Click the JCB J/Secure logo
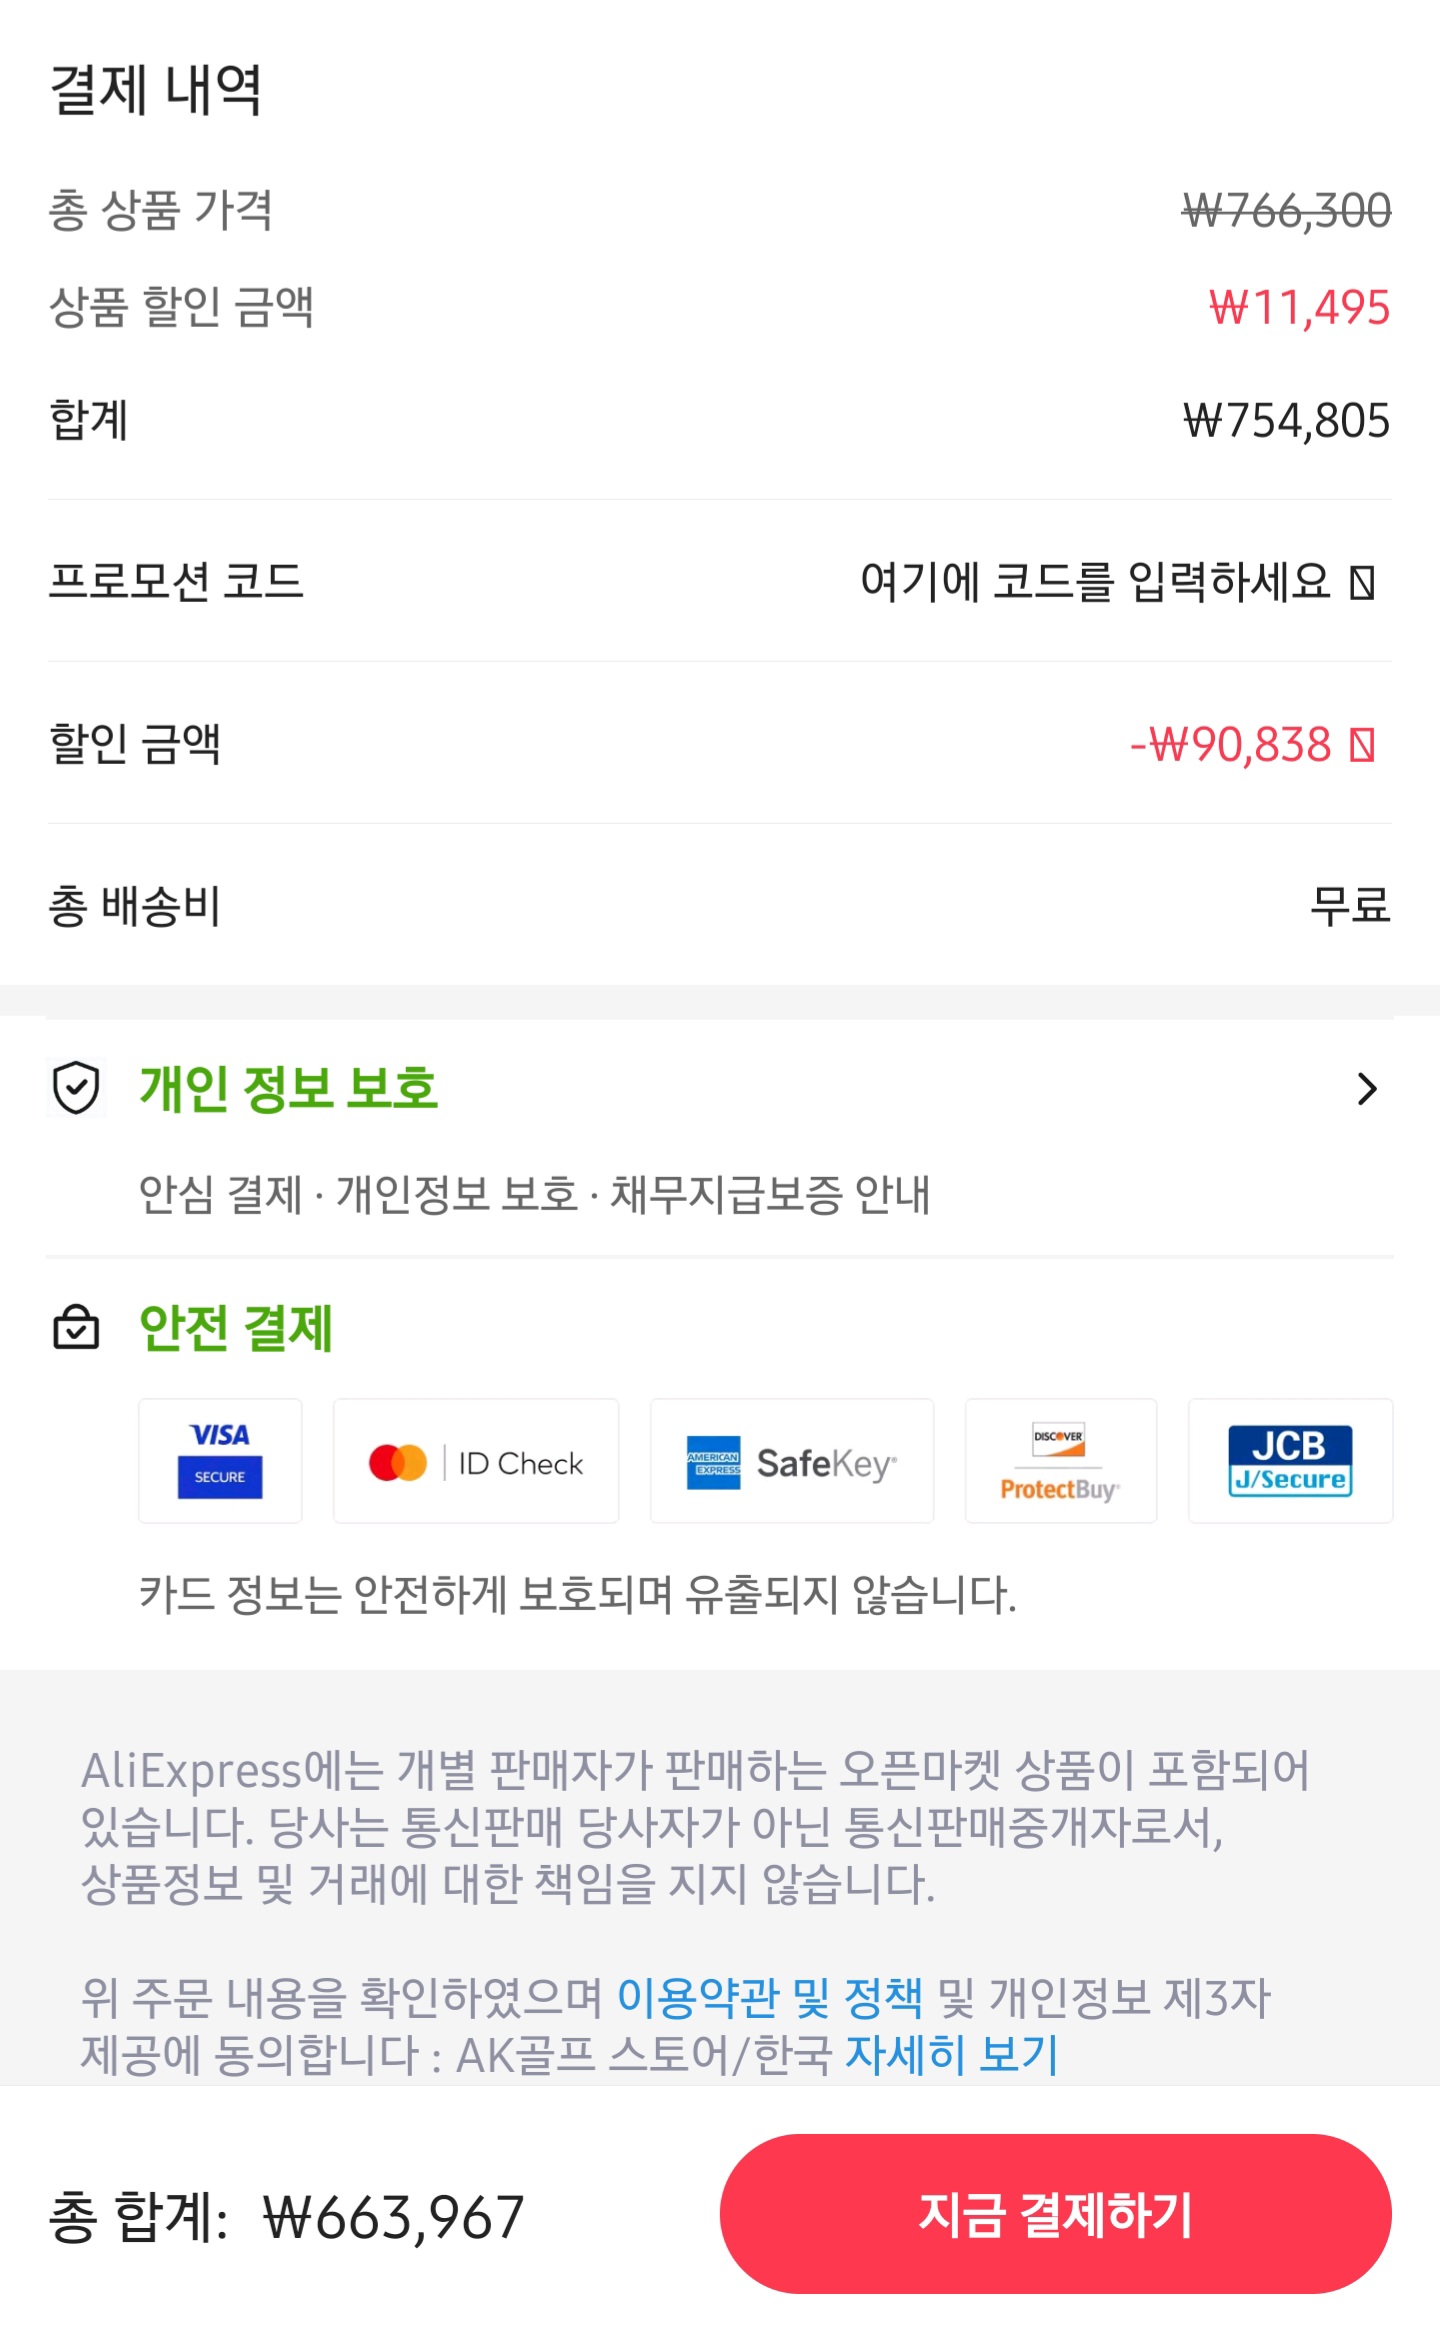Screen dimensions: 1440x2334 tap(1291, 1461)
